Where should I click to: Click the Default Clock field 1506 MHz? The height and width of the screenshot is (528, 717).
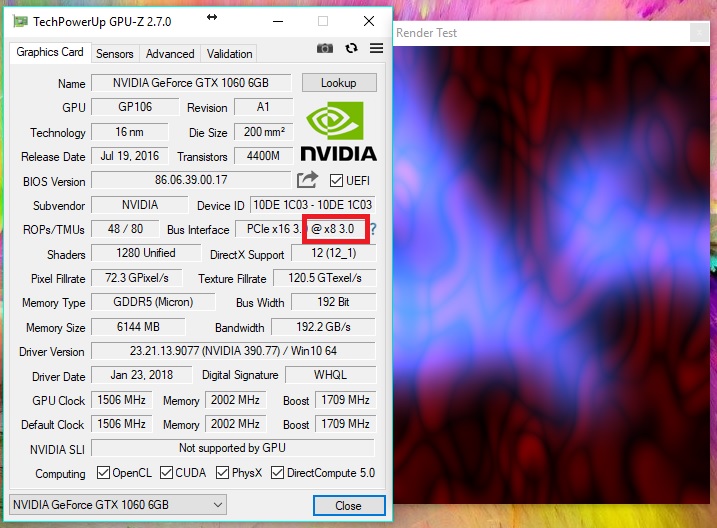[122, 424]
